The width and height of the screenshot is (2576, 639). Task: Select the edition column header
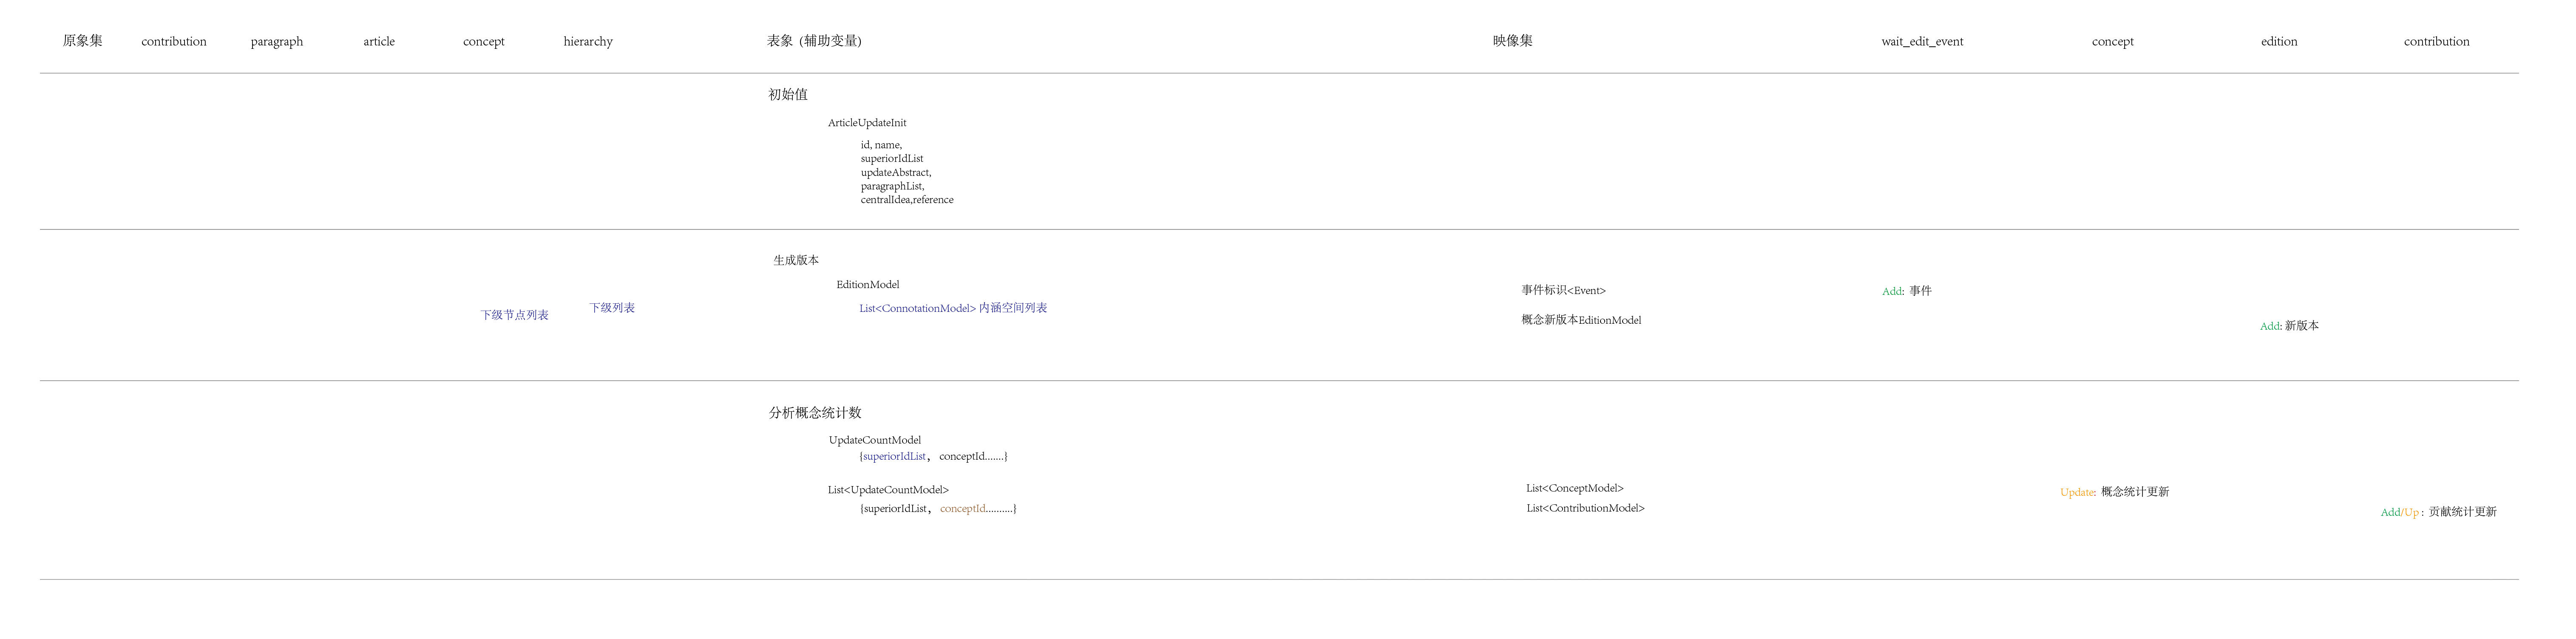pyautogui.click(x=2278, y=42)
